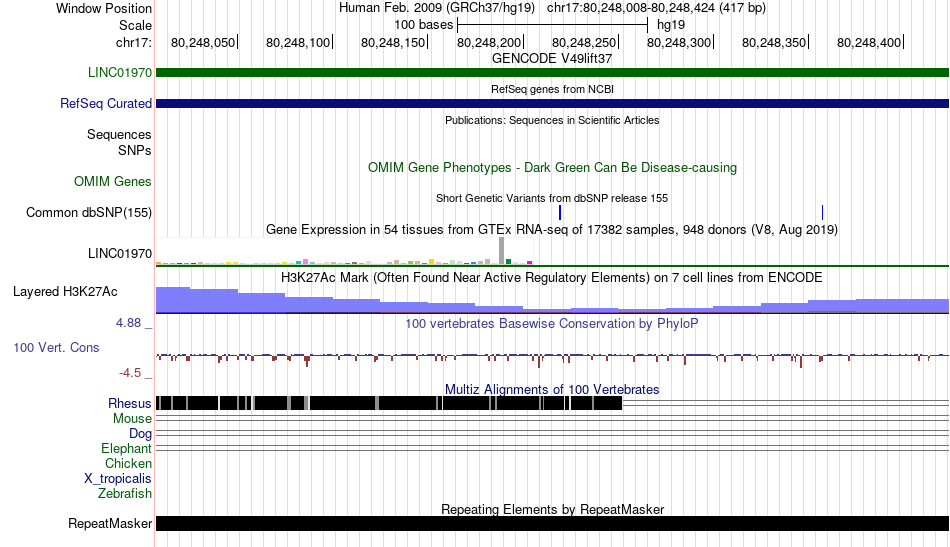Open the LINC01970 GENCODE track label
The height and width of the screenshot is (547, 950).
point(119,73)
